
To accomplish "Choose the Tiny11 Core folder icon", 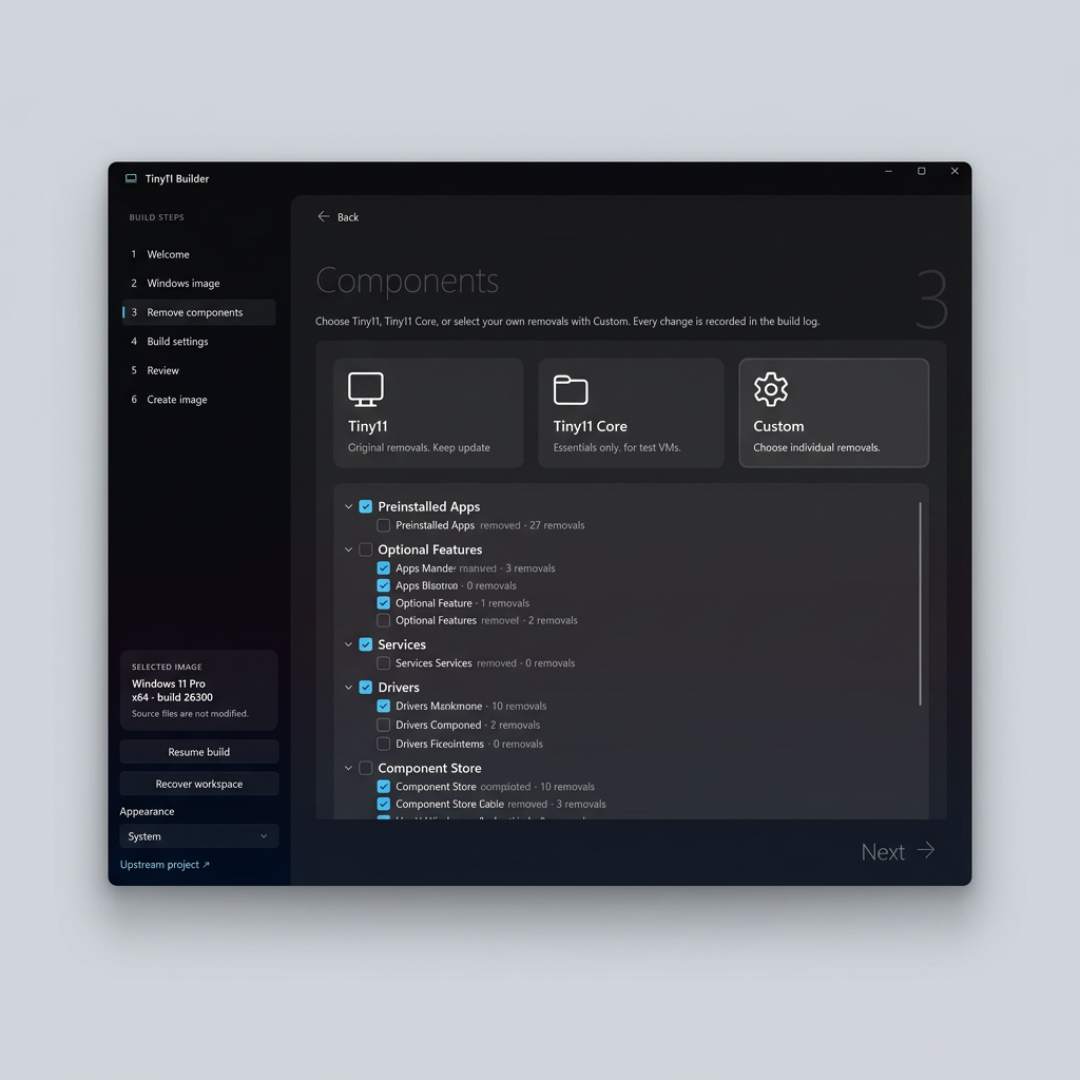I will click(570, 390).
